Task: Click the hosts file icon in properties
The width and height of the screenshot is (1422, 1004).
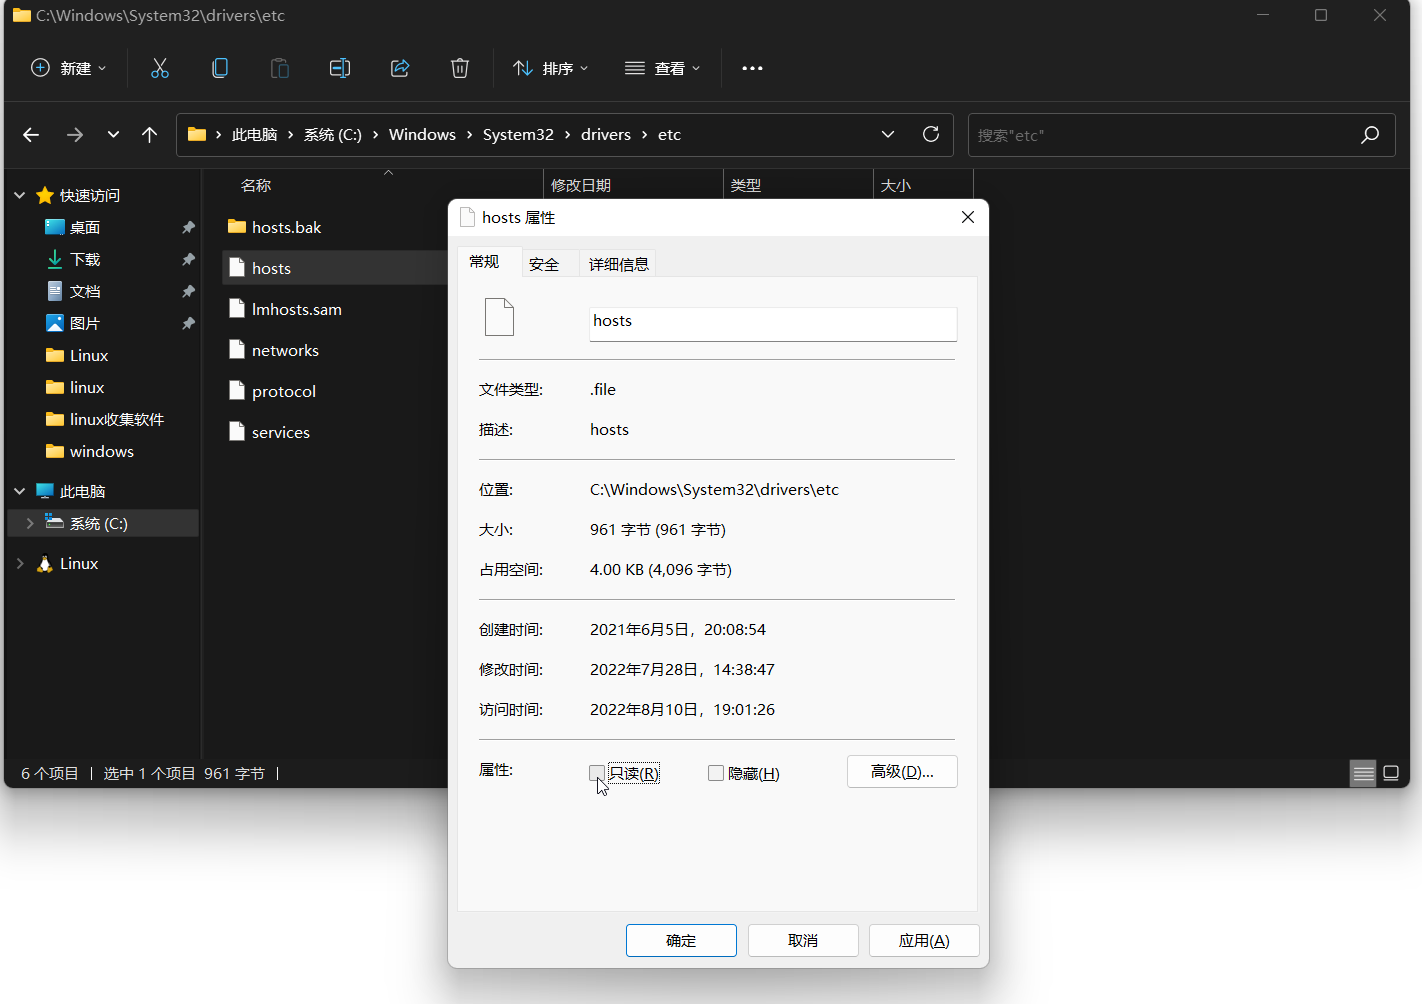Action: pyautogui.click(x=499, y=317)
